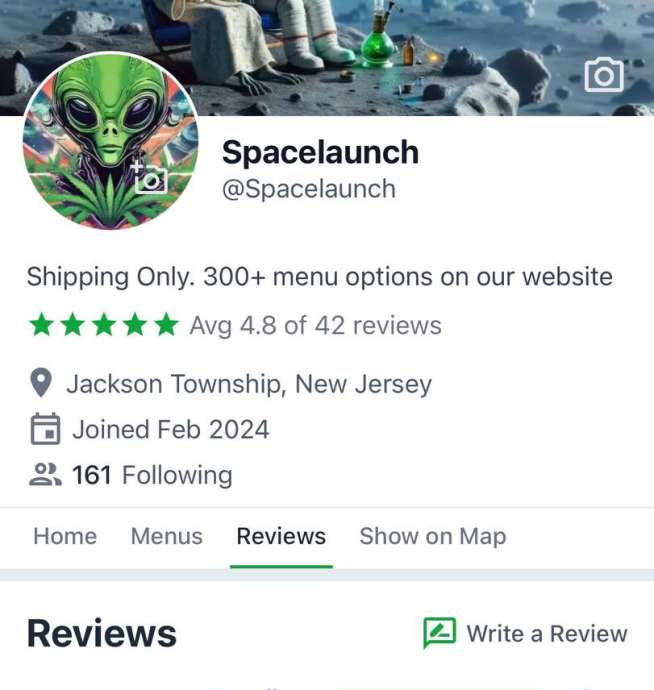Click the fifth green rating star
This screenshot has width=654, height=690.
tap(166, 325)
